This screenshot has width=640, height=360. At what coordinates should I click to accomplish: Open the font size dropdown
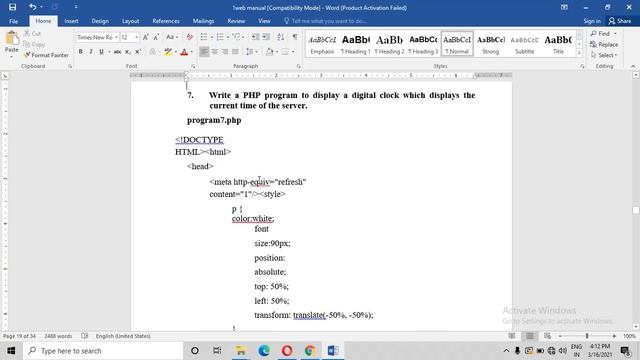[136, 37]
